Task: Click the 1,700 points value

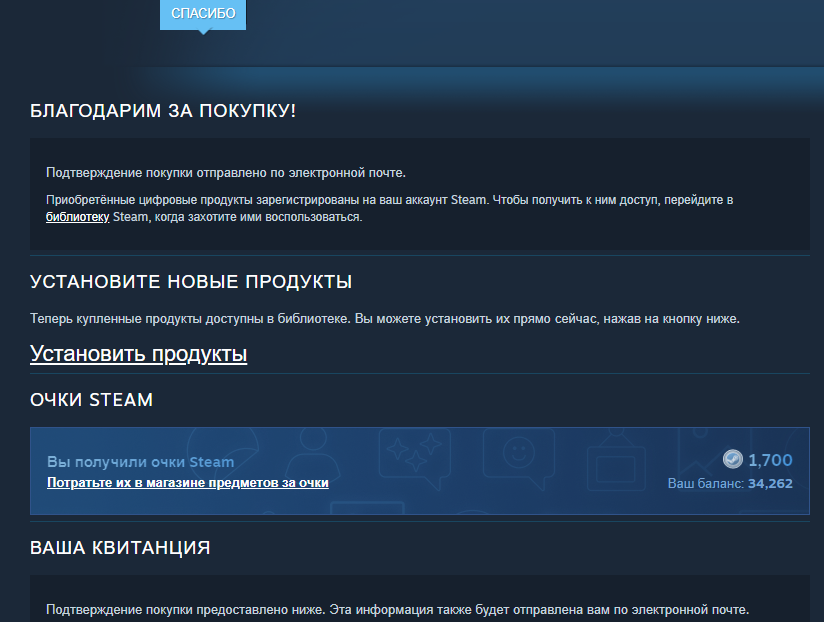Action: point(770,460)
